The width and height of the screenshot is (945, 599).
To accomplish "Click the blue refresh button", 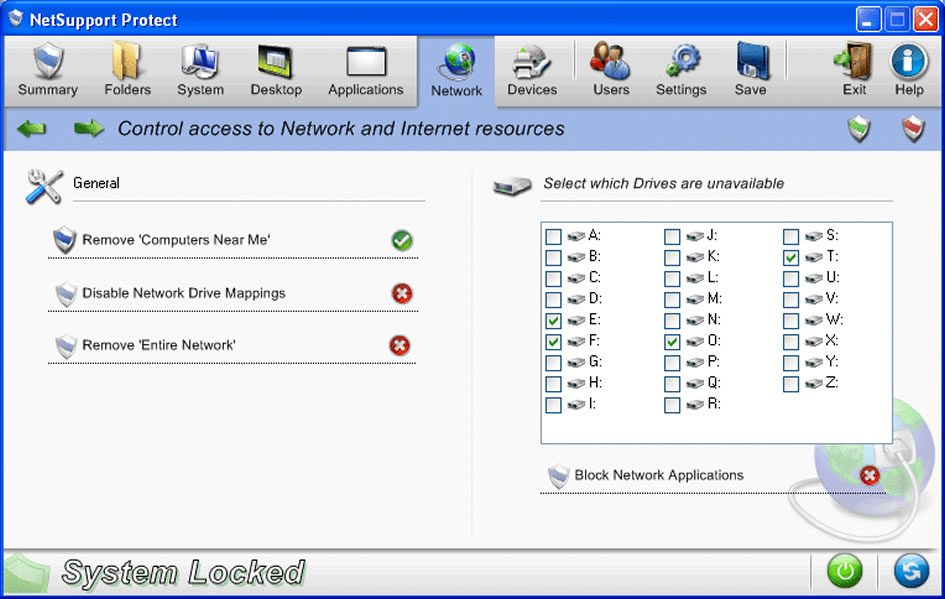I will [x=911, y=571].
